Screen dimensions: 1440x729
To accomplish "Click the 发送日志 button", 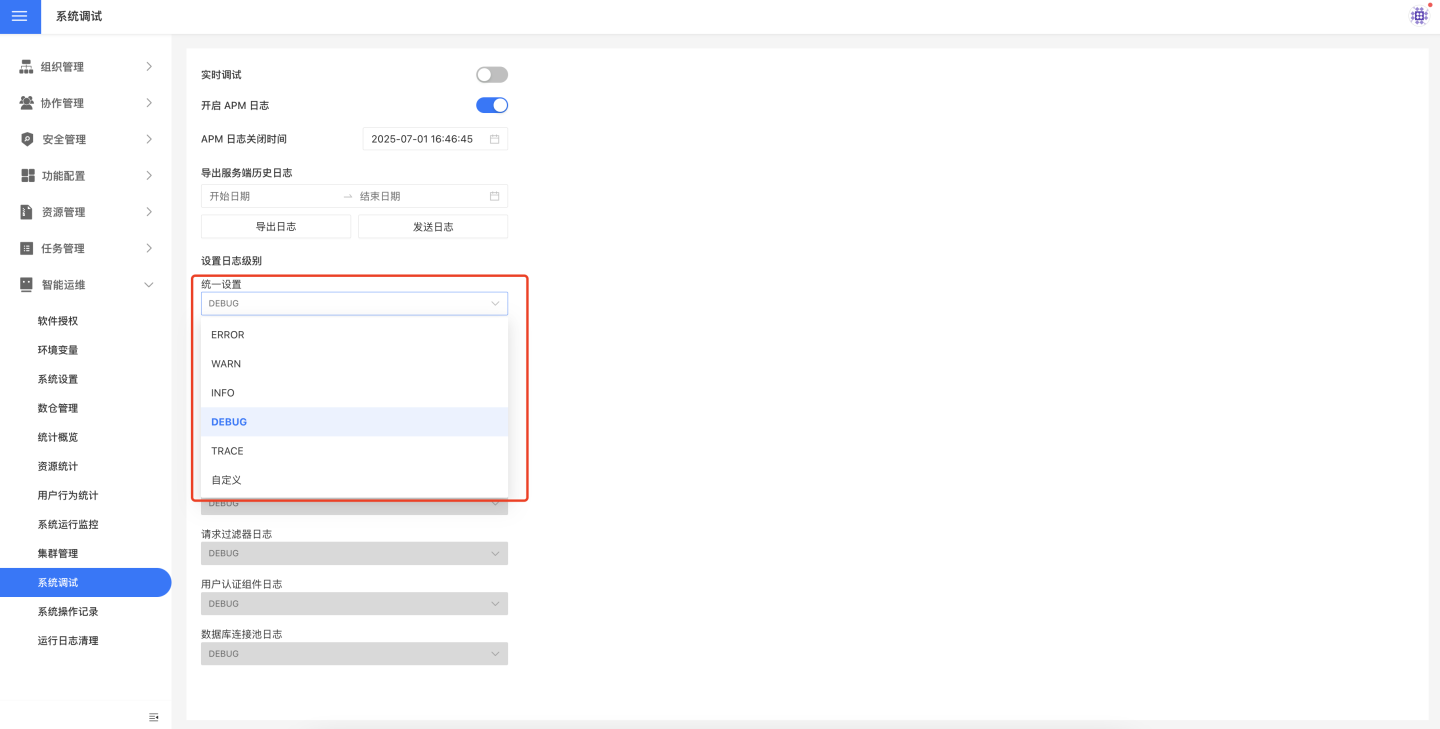I will (433, 227).
